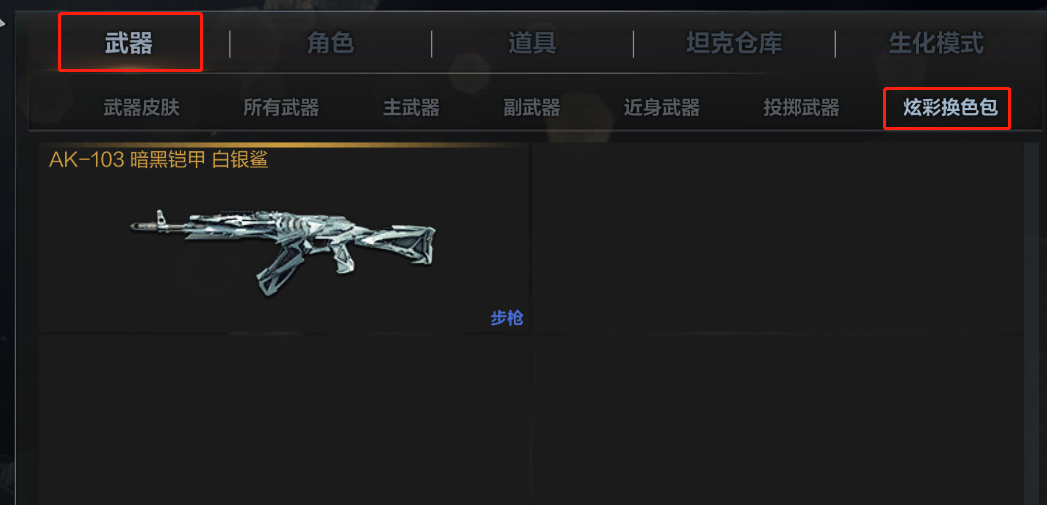The image size is (1047, 505).
Task: Choose the 近身武器 category
Action: point(662,108)
